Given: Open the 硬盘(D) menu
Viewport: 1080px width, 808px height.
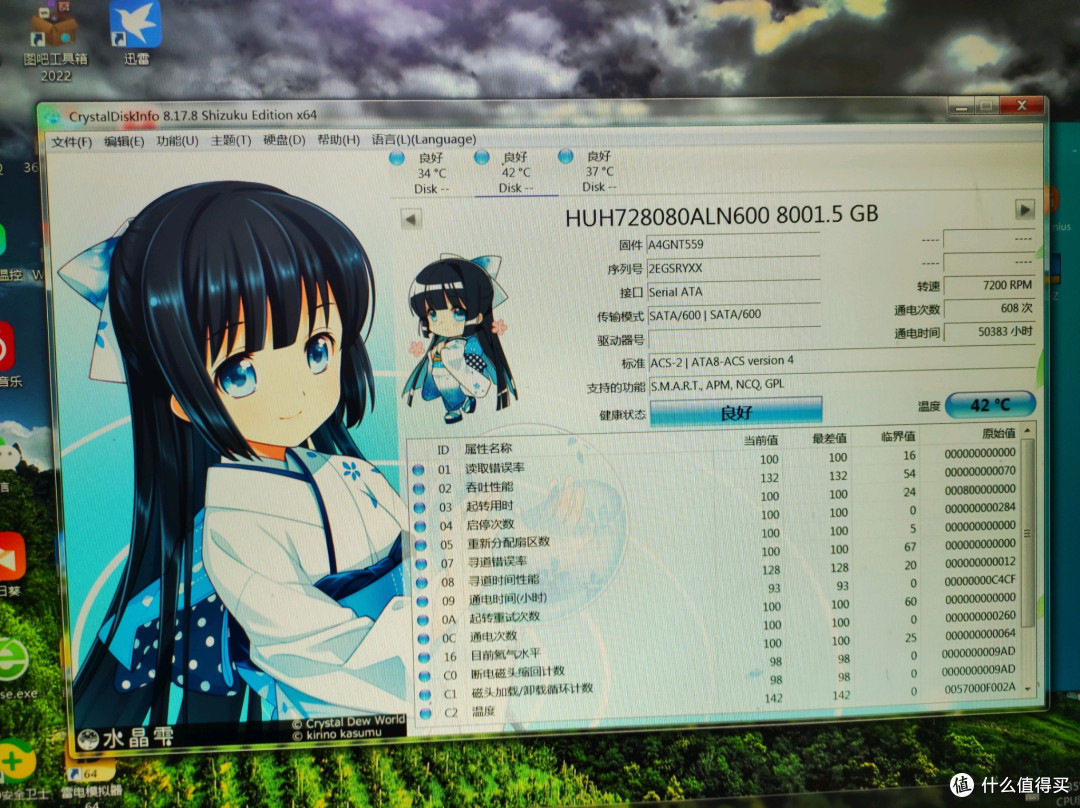Looking at the screenshot, I should 284,140.
